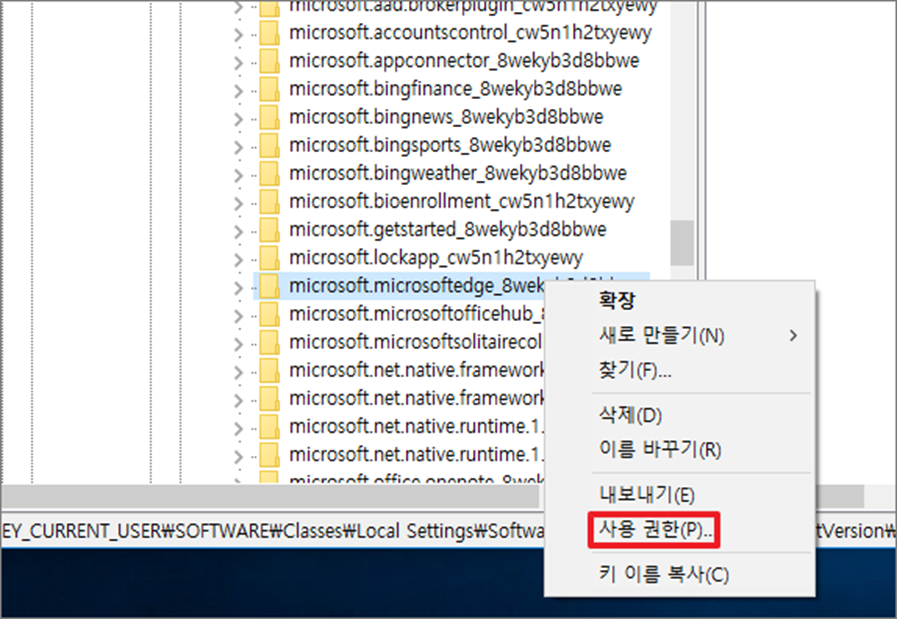Click folder icon of microsoft.microsoftsolitairecol key
Screen dimensions: 897x619
(269, 342)
